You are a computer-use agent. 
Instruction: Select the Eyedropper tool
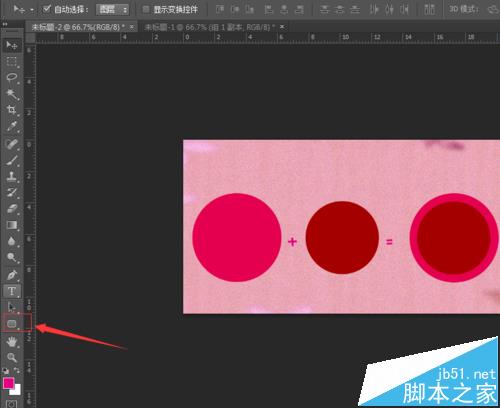(x=12, y=127)
